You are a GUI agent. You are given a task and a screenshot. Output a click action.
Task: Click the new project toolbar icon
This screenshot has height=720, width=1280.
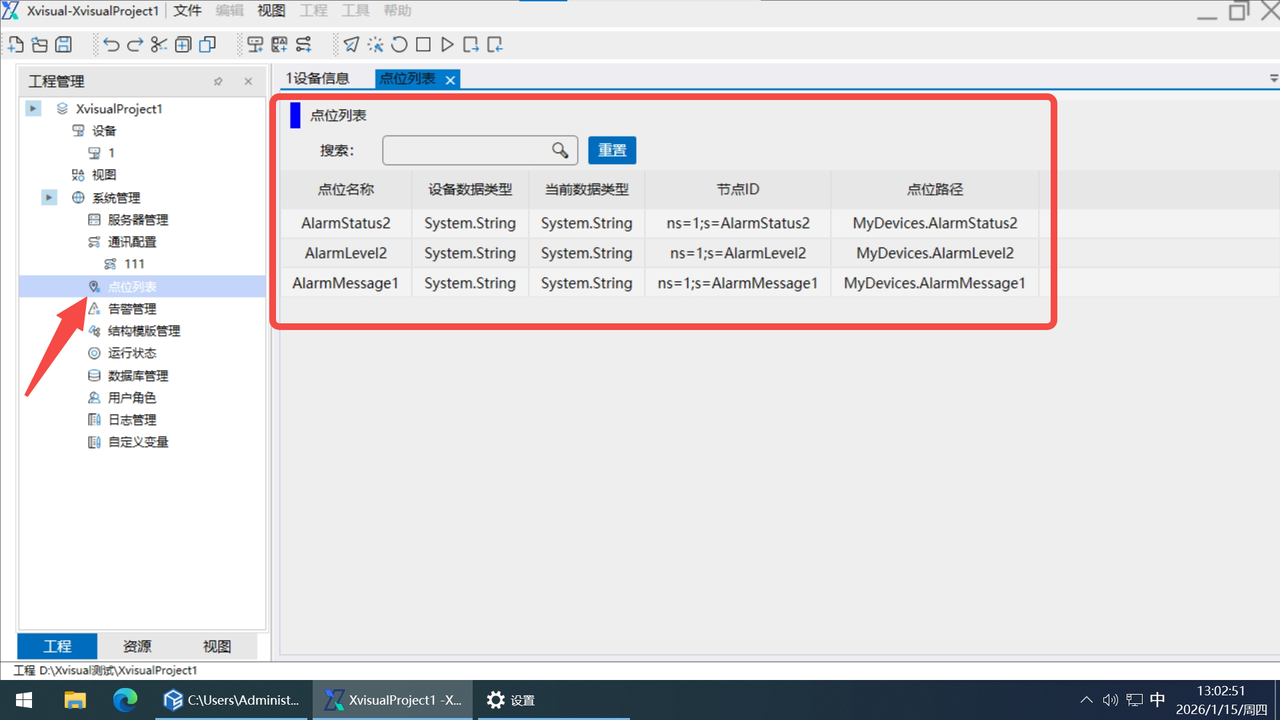16,44
